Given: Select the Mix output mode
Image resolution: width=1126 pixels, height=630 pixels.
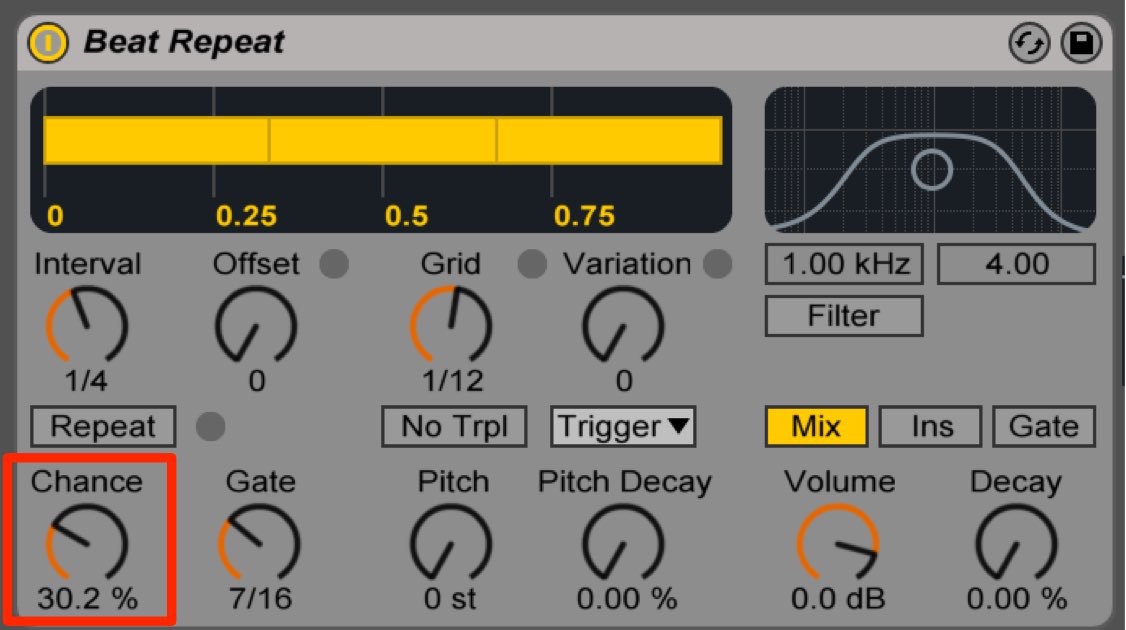Looking at the screenshot, I should point(816,427).
